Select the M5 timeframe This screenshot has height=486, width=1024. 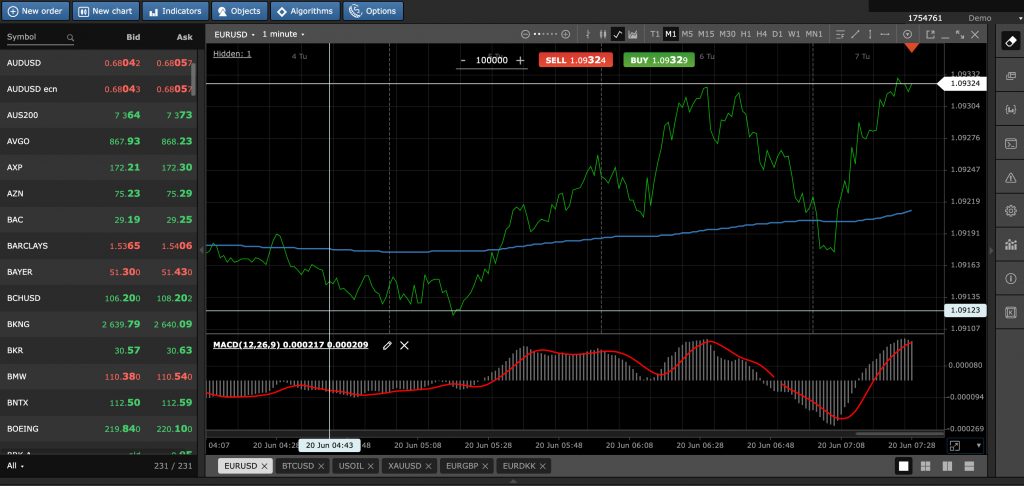pos(687,34)
